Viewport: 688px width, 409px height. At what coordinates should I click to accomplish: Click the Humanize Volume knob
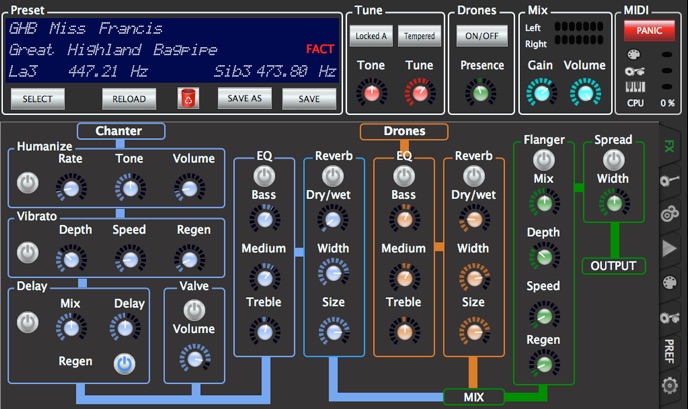(x=189, y=188)
